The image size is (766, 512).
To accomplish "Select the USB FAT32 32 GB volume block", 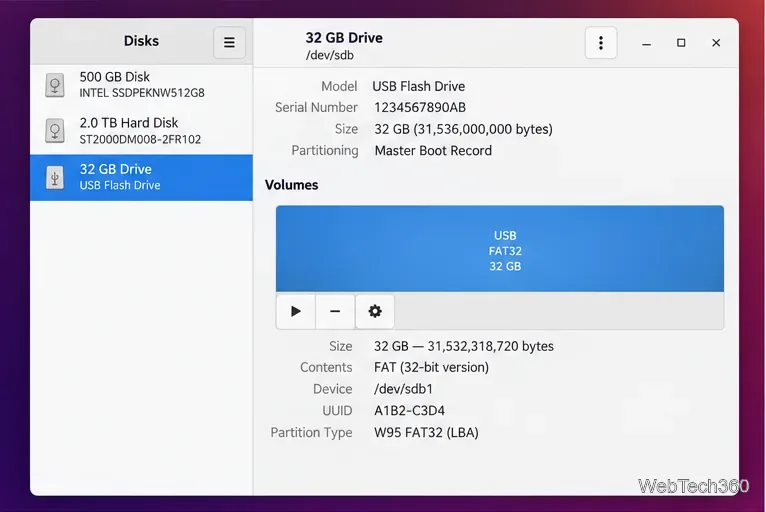I will pyautogui.click(x=500, y=249).
